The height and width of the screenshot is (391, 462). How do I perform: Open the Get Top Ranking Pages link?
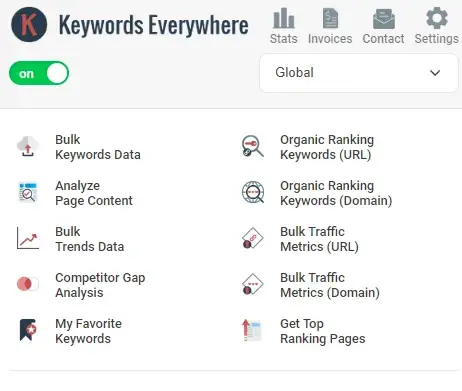(323, 331)
